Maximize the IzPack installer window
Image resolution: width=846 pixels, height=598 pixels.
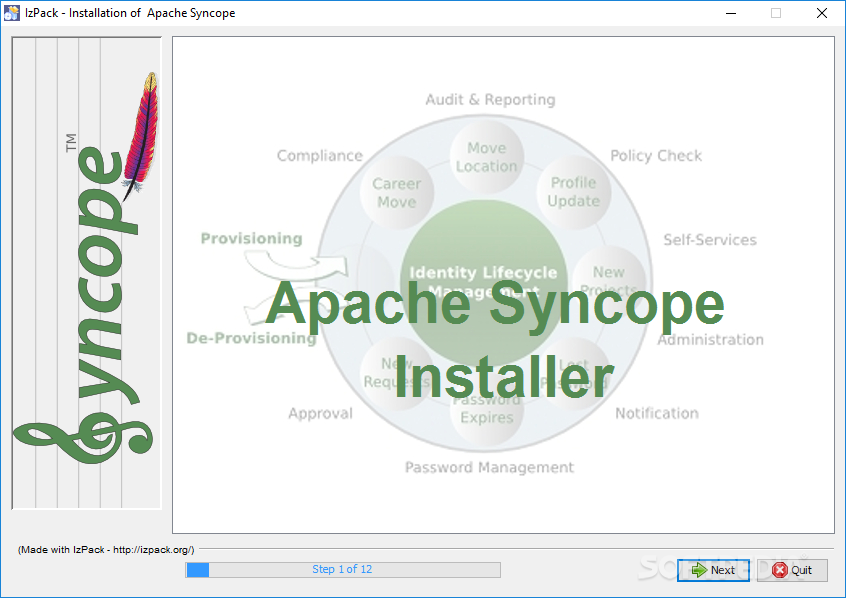tap(776, 13)
